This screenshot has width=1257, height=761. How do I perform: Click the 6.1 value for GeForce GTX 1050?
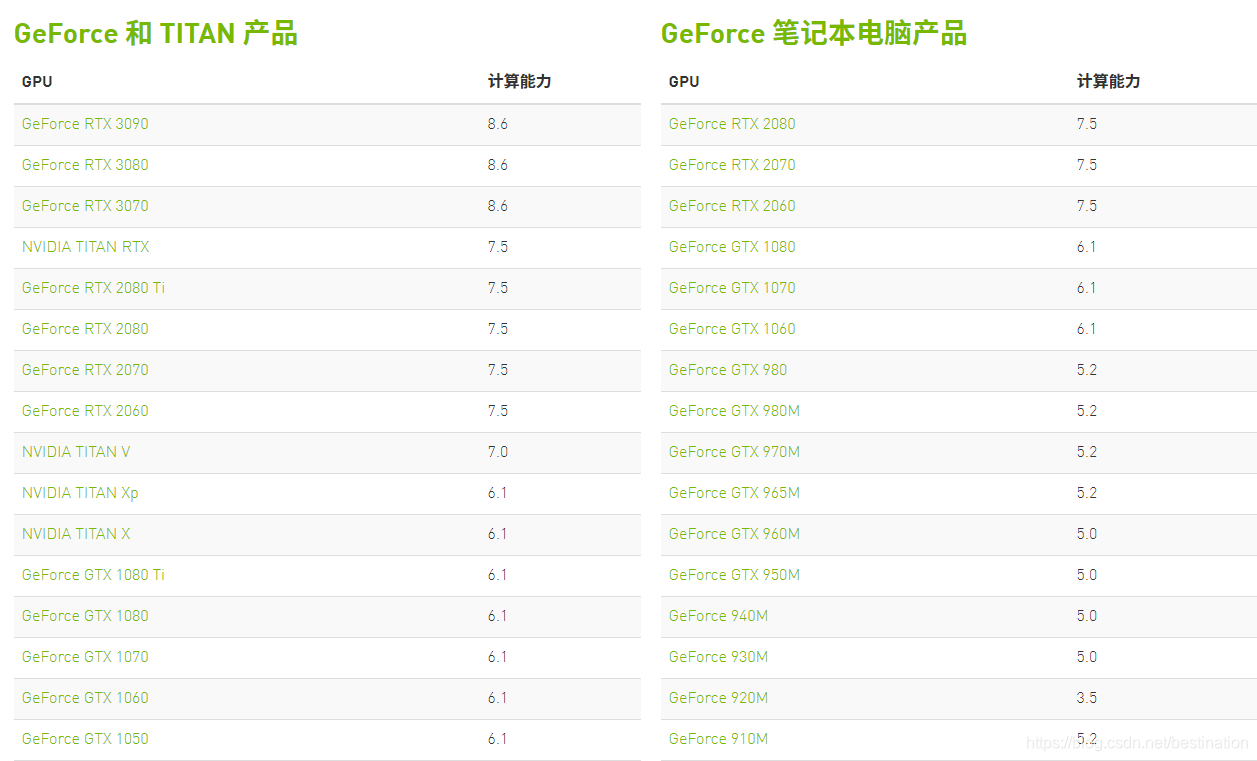[498, 739]
